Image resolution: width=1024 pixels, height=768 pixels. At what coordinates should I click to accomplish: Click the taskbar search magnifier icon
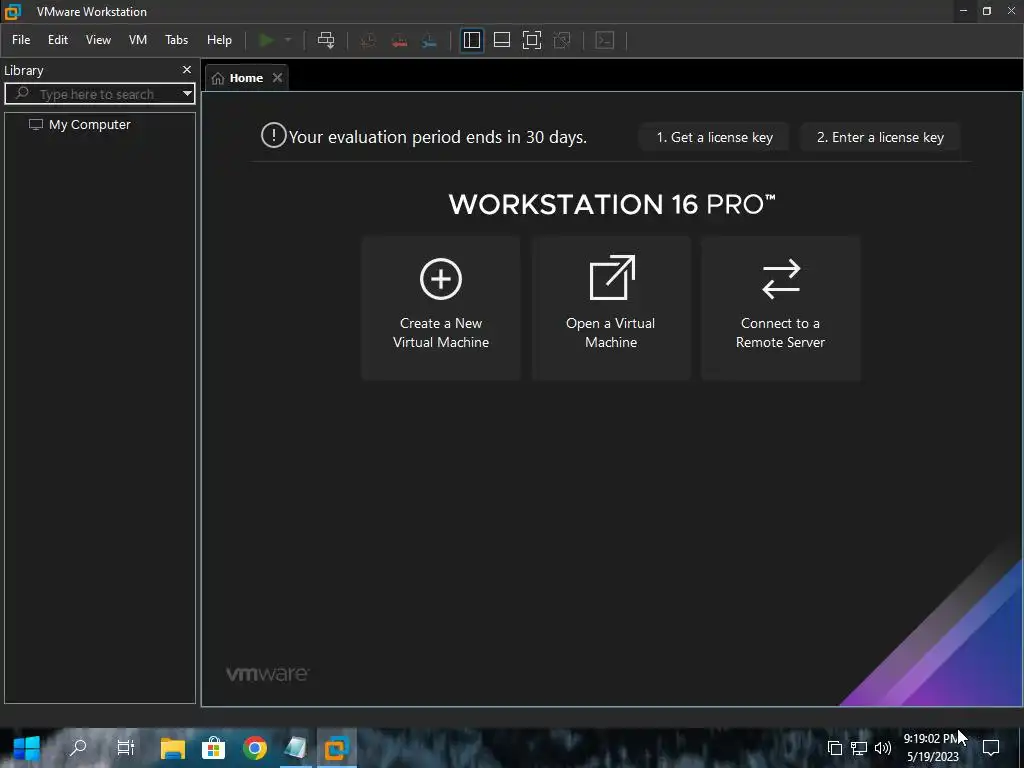78,748
